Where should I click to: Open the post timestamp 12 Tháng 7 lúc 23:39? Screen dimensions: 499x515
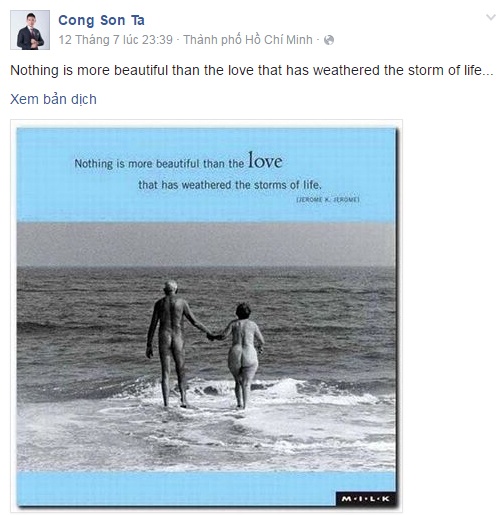(x=116, y=40)
